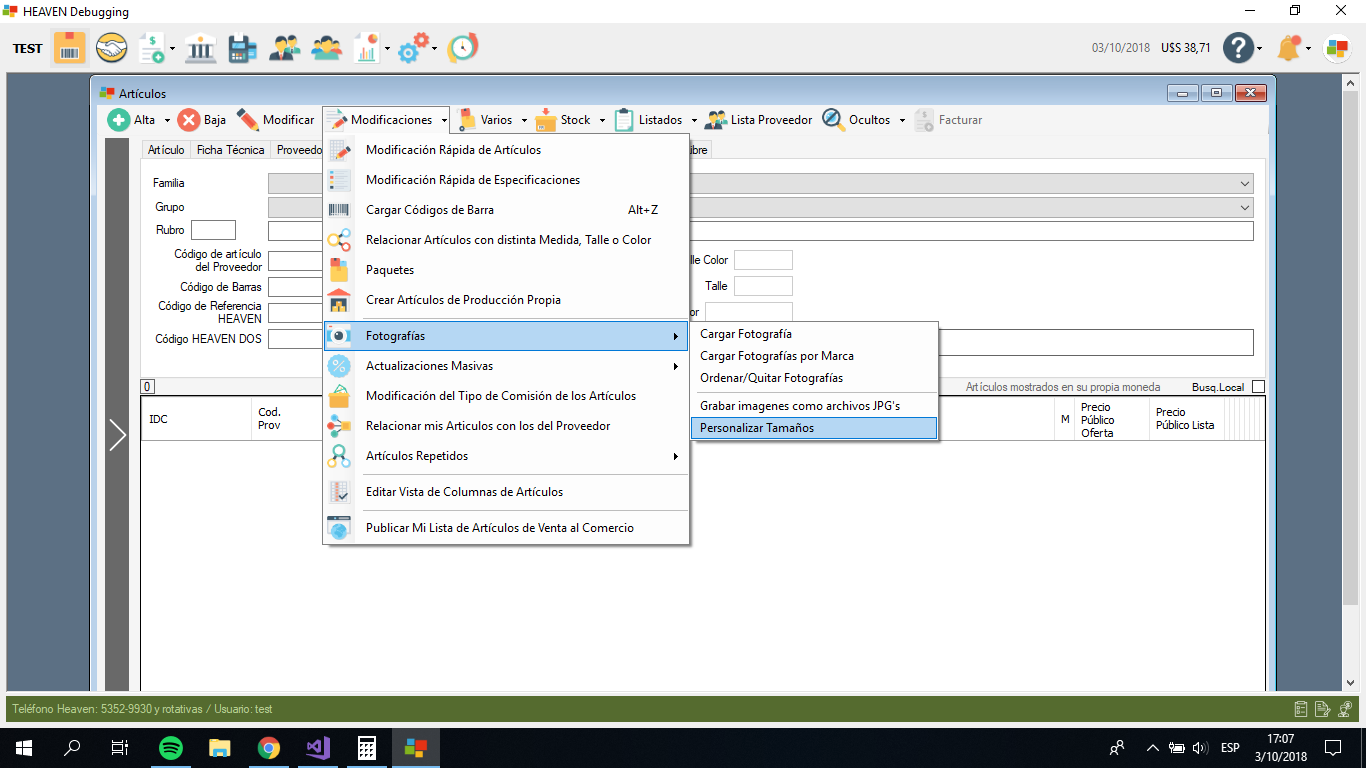Choose Publicar Mi Lista de Artículos
This screenshot has width=1366, height=768.
[506, 528]
